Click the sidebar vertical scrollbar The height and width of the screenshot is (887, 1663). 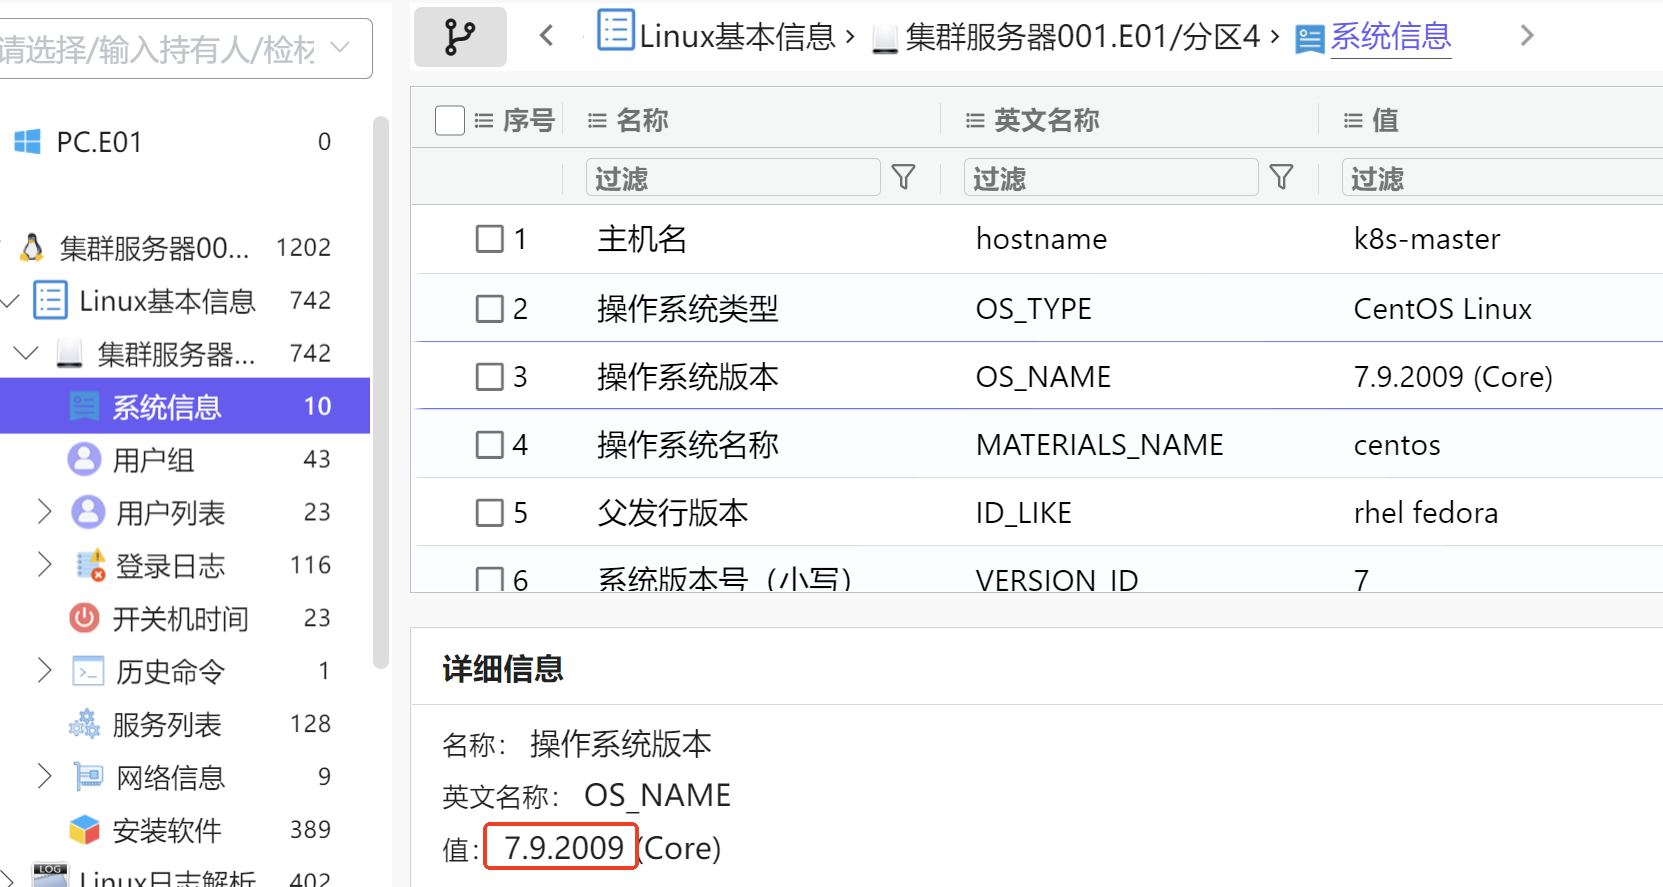pyautogui.click(x=380, y=392)
